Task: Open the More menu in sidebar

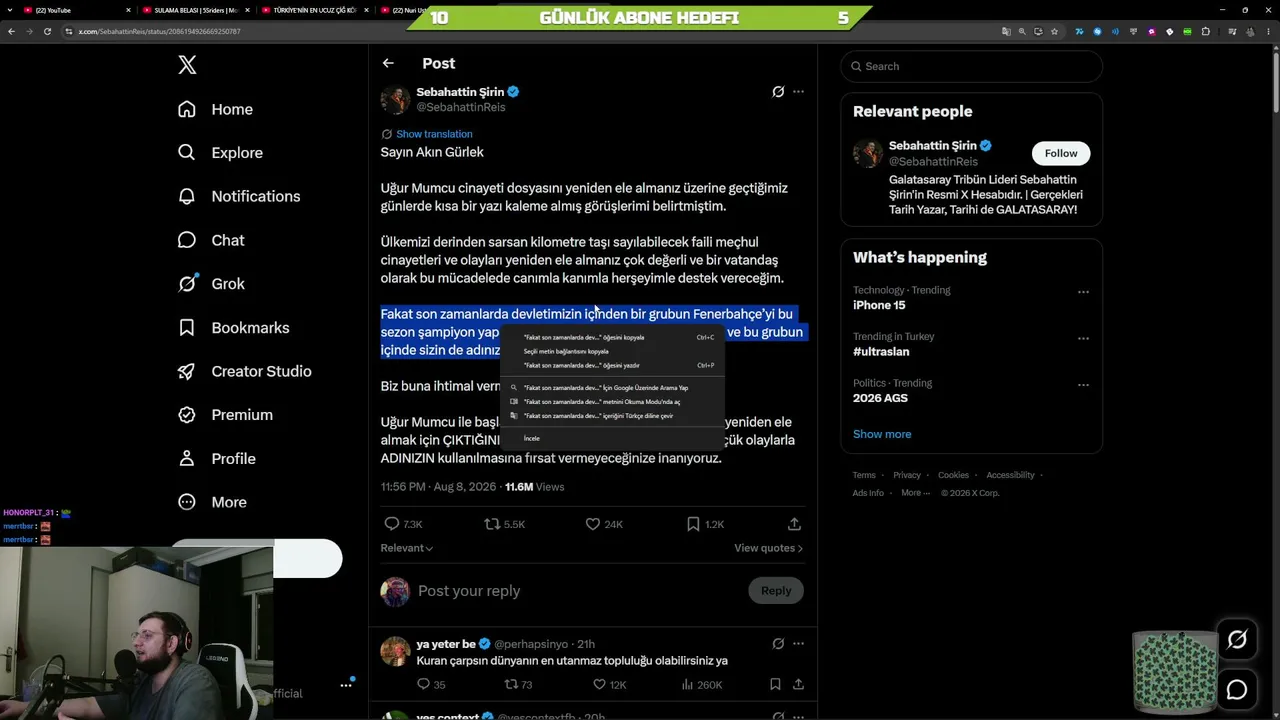Action: (212, 502)
